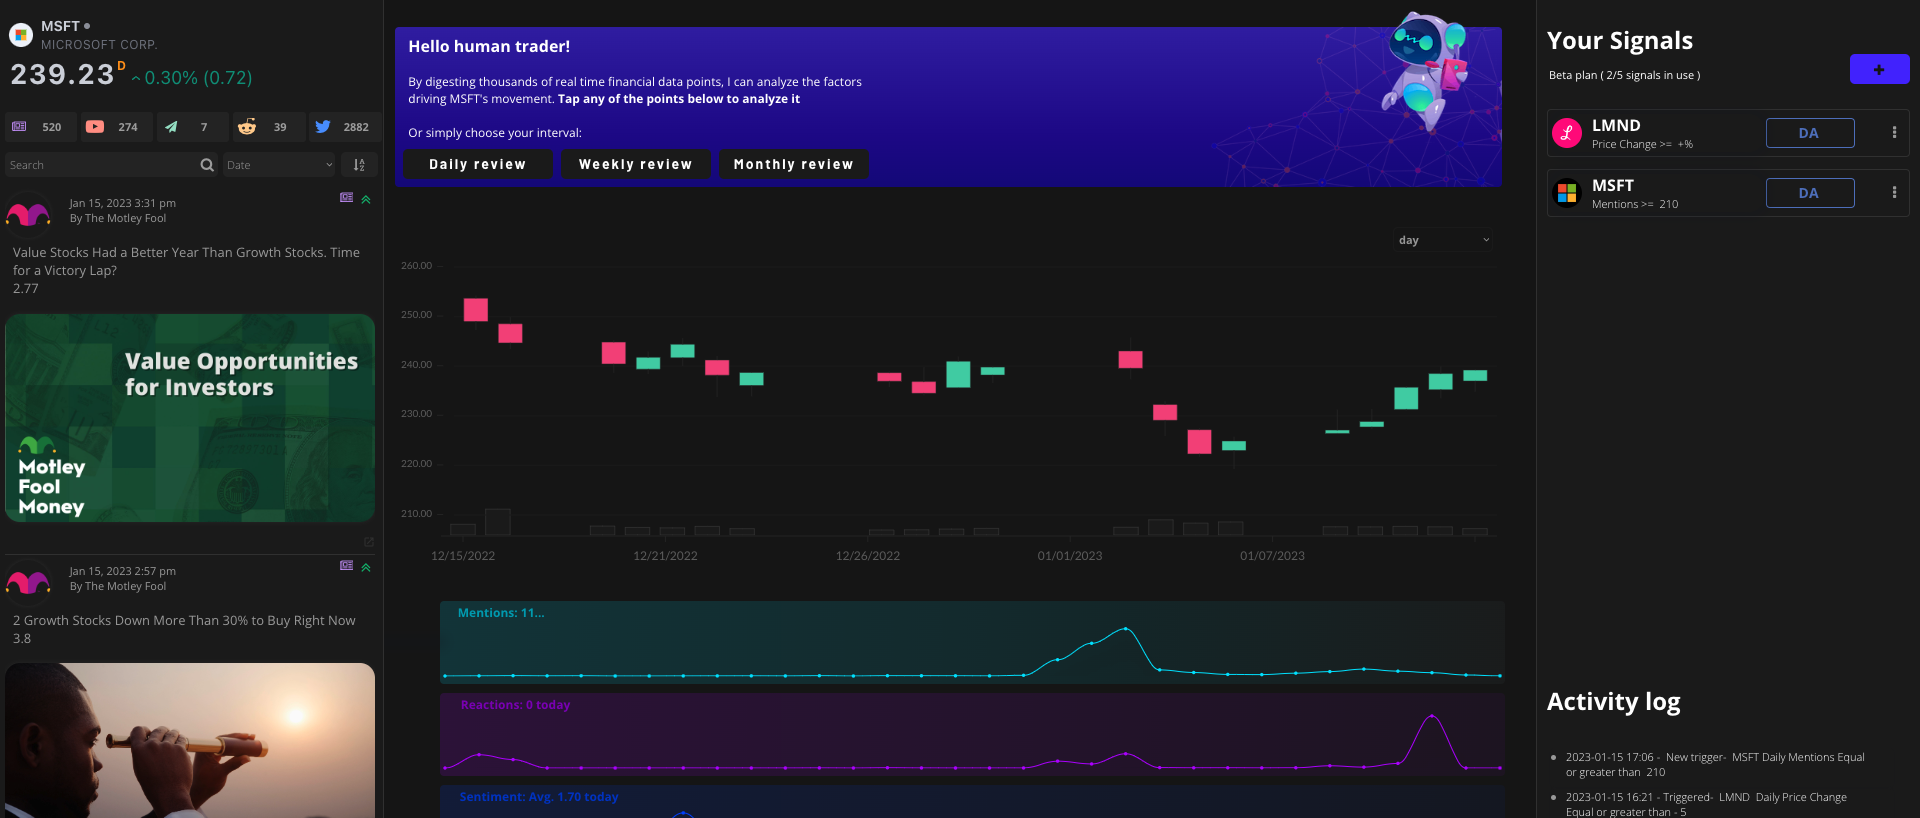Image resolution: width=1920 pixels, height=818 pixels.
Task: Click the 01/07/2023 date label on chart axis
Action: point(1272,556)
